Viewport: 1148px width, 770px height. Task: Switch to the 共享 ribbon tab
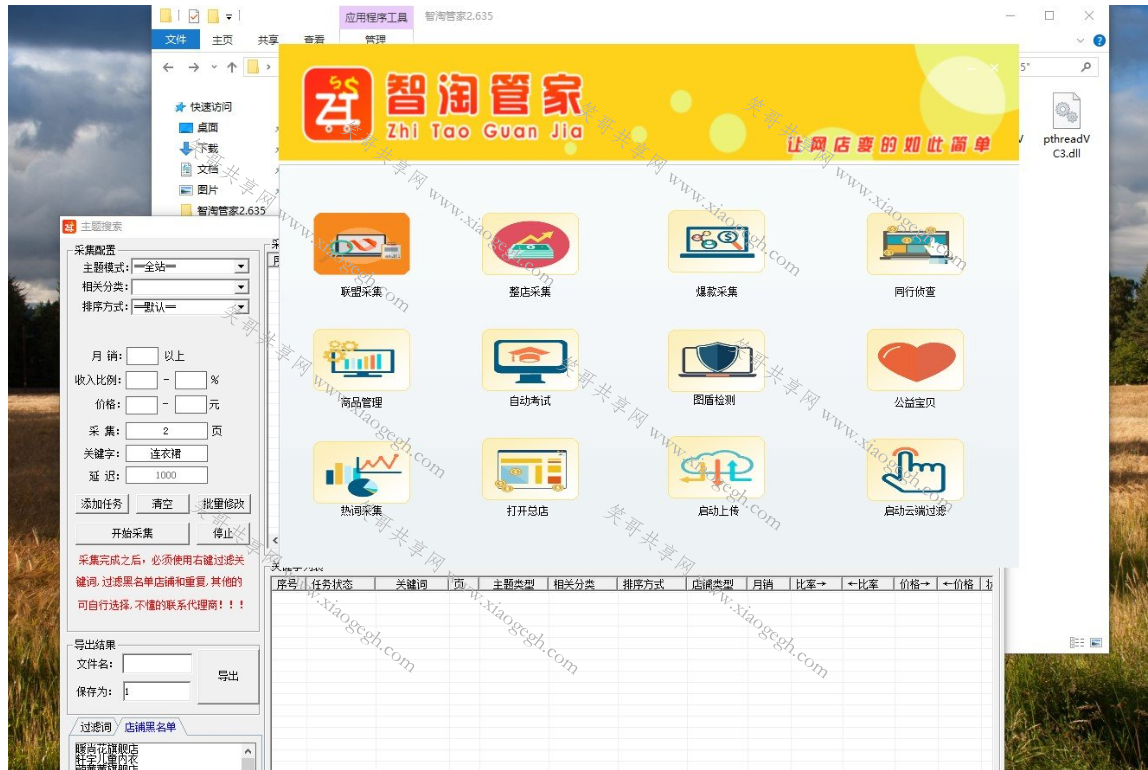pos(268,40)
